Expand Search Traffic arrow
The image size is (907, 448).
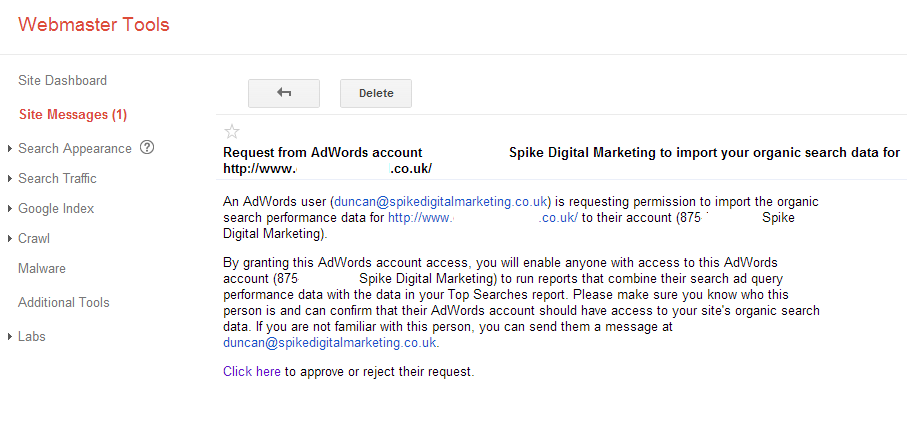tap(10, 179)
